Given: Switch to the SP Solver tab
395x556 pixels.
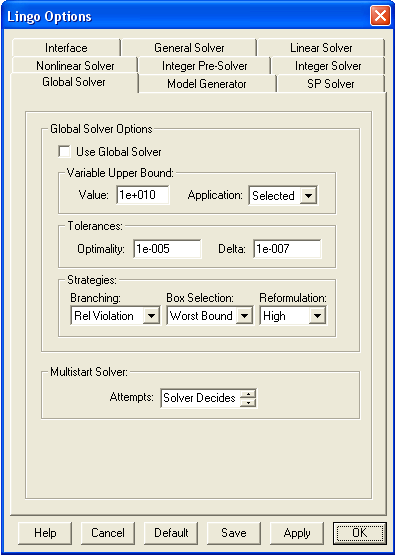Looking at the screenshot, I should pyautogui.click(x=330, y=84).
